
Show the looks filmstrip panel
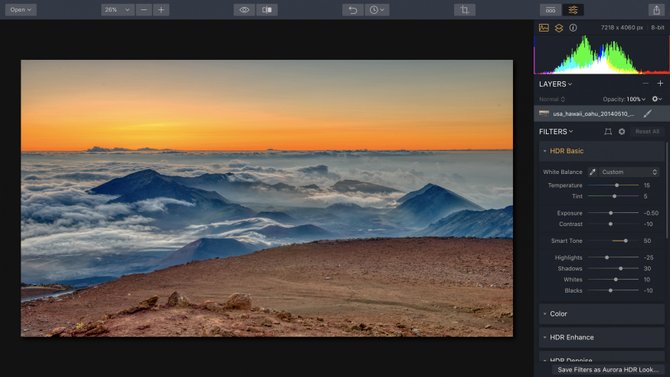[x=551, y=10]
